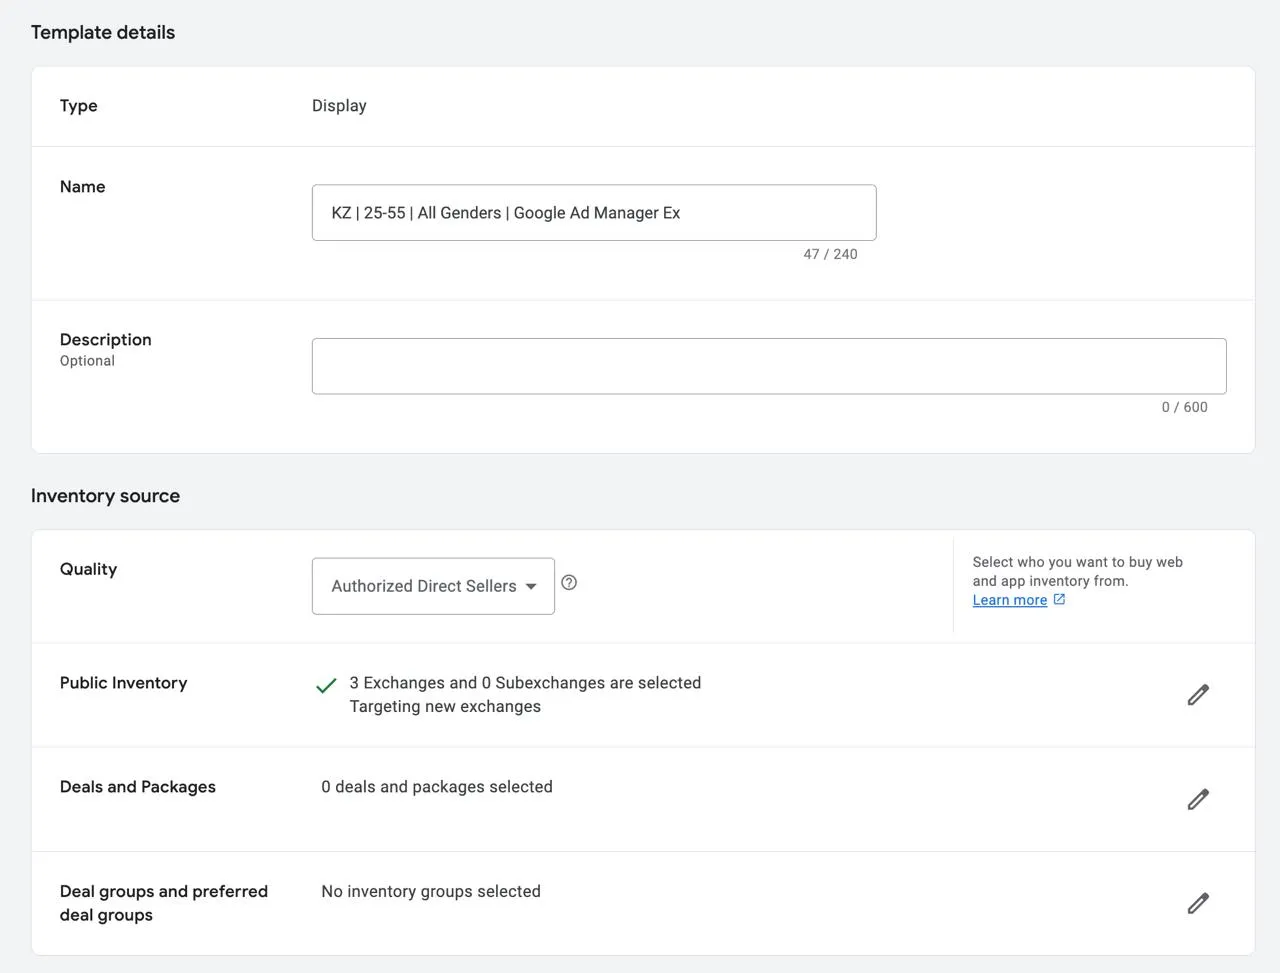Click the 0 deals and packages selected text
Viewport: 1280px width, 973px height.
click(437, 787)
